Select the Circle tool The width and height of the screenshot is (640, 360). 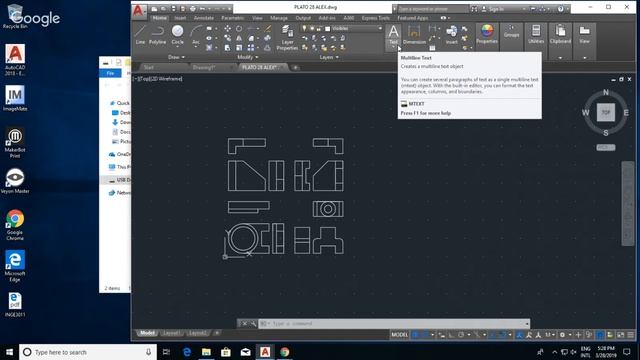[x=178, y=35]
